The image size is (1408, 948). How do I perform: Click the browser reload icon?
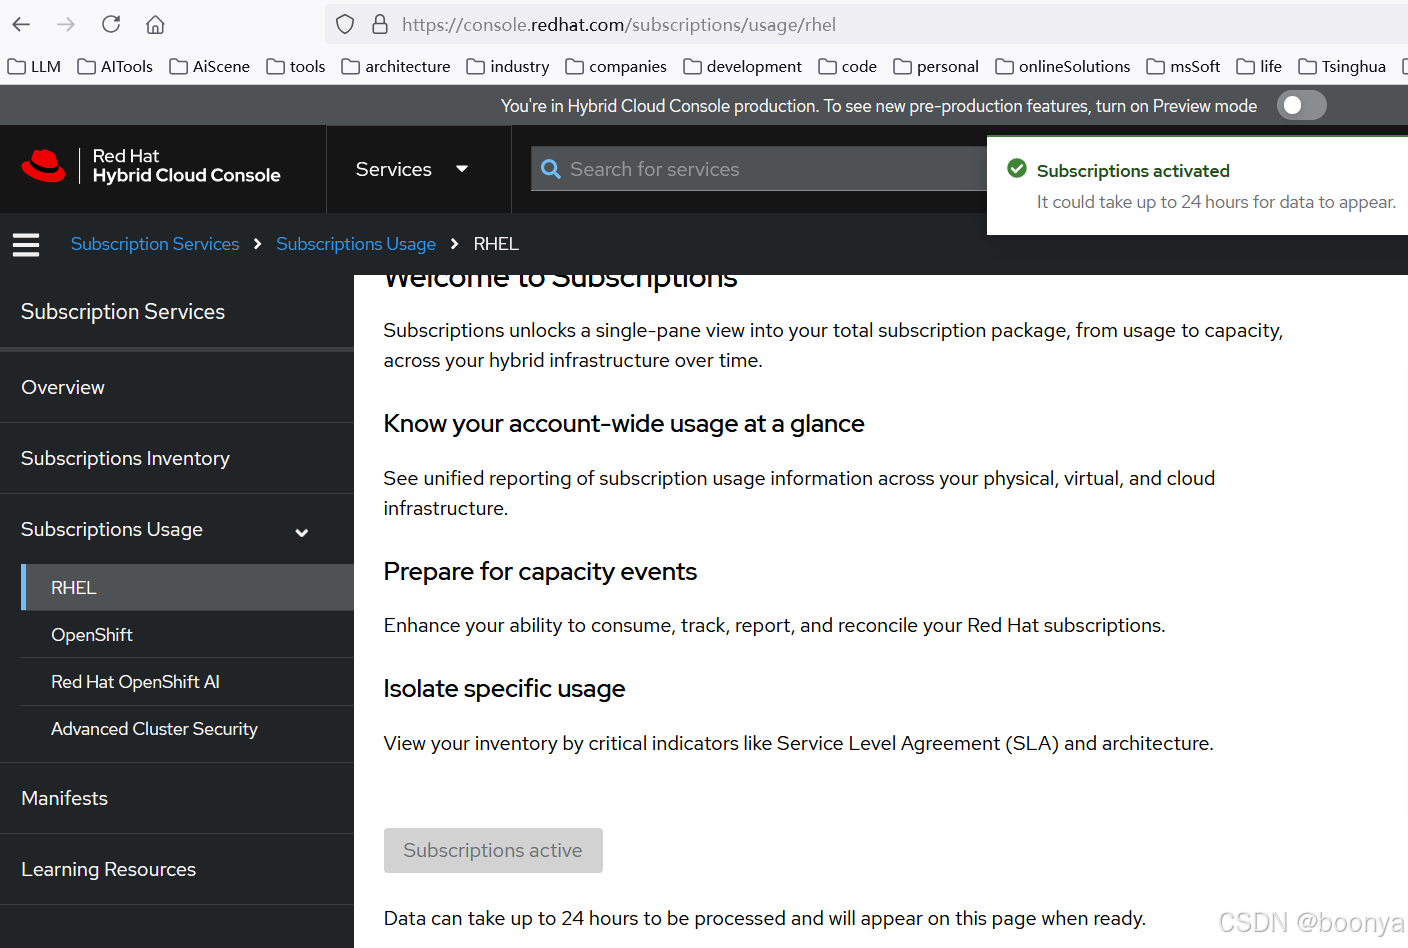(111, 24)
